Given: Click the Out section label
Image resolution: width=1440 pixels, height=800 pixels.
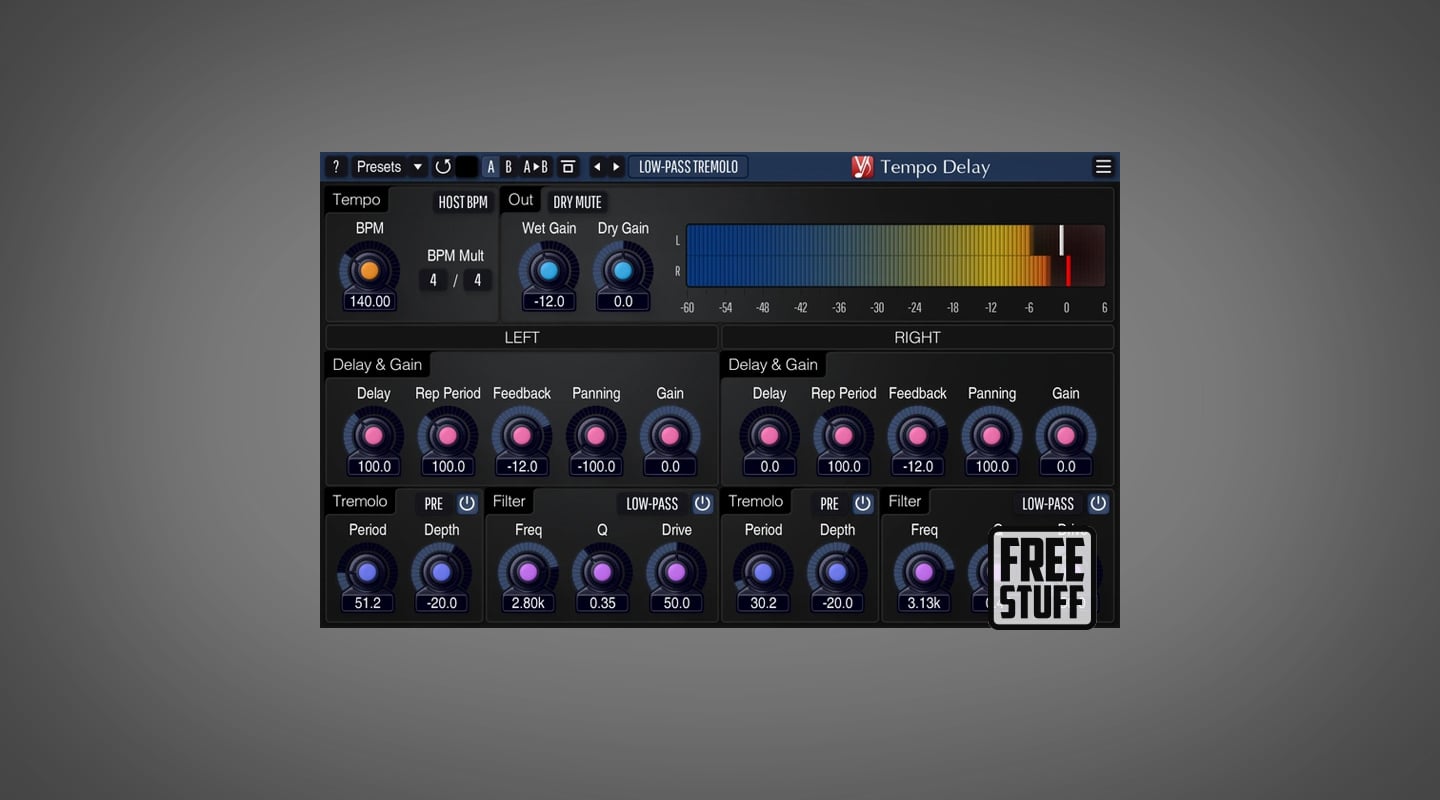Looking at the screenshot, I should point(521,200).
